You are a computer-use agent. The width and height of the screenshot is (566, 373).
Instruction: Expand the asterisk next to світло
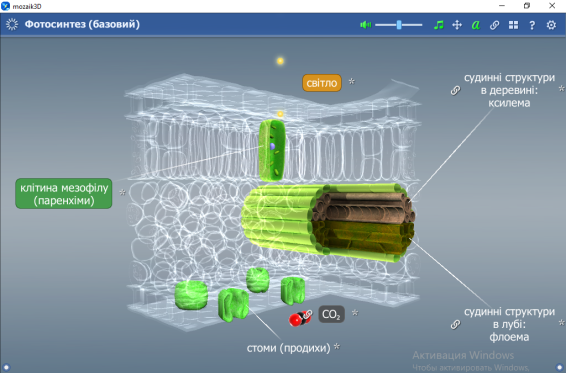352,82
